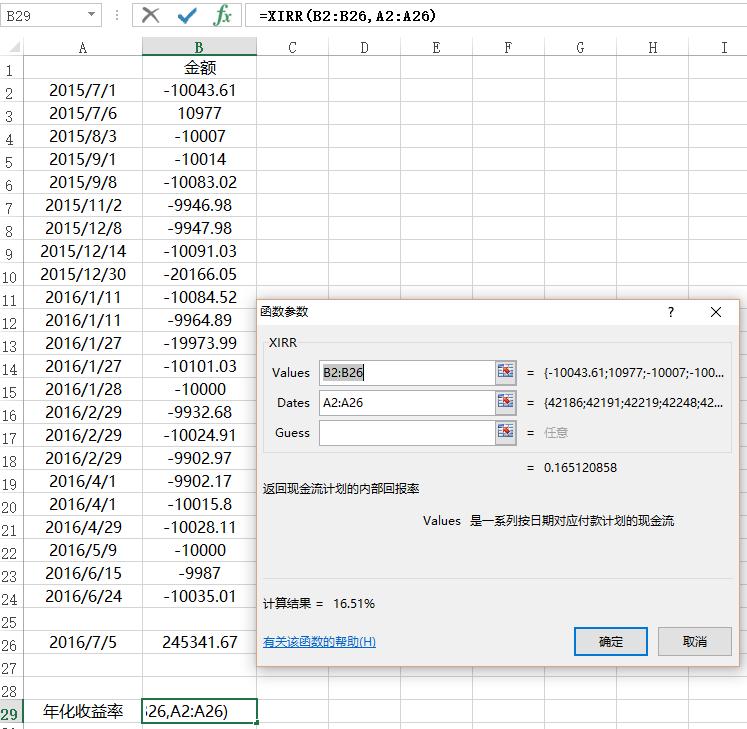Viewport: 747px width, 729px height.
Task: Select cell with date 2016/1/28
Action: coord(83,390)
